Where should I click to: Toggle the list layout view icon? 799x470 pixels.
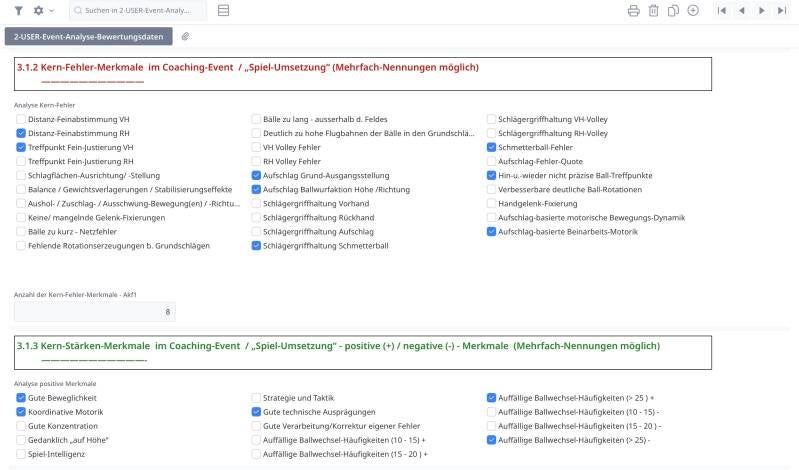pyautogui.click(x=223, y=10)
